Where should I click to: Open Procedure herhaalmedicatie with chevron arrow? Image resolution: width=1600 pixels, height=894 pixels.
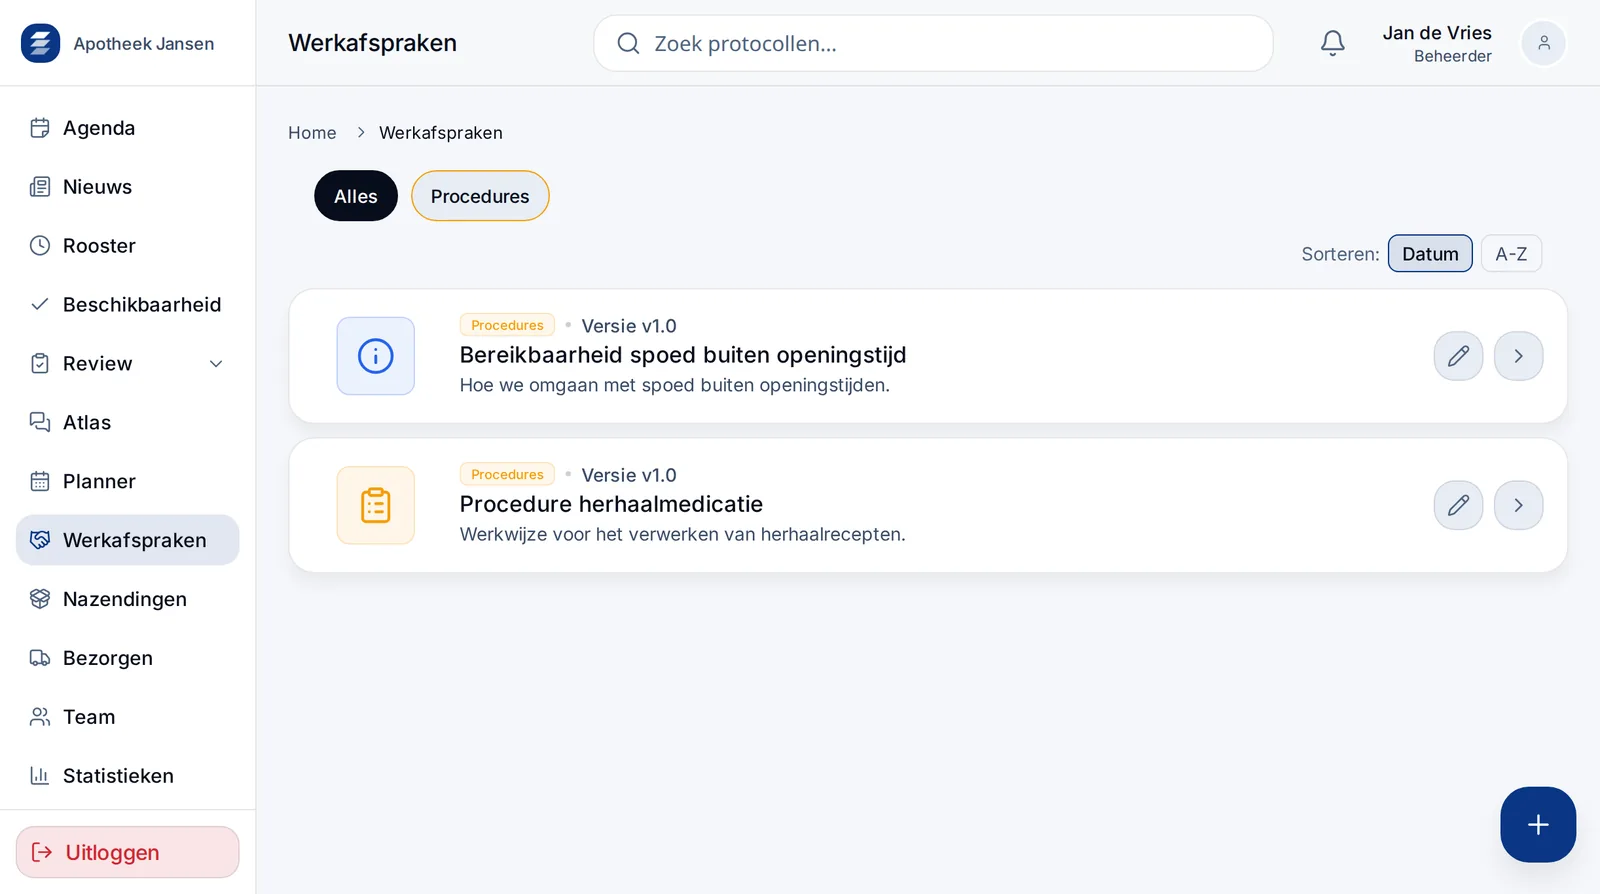1518,505
